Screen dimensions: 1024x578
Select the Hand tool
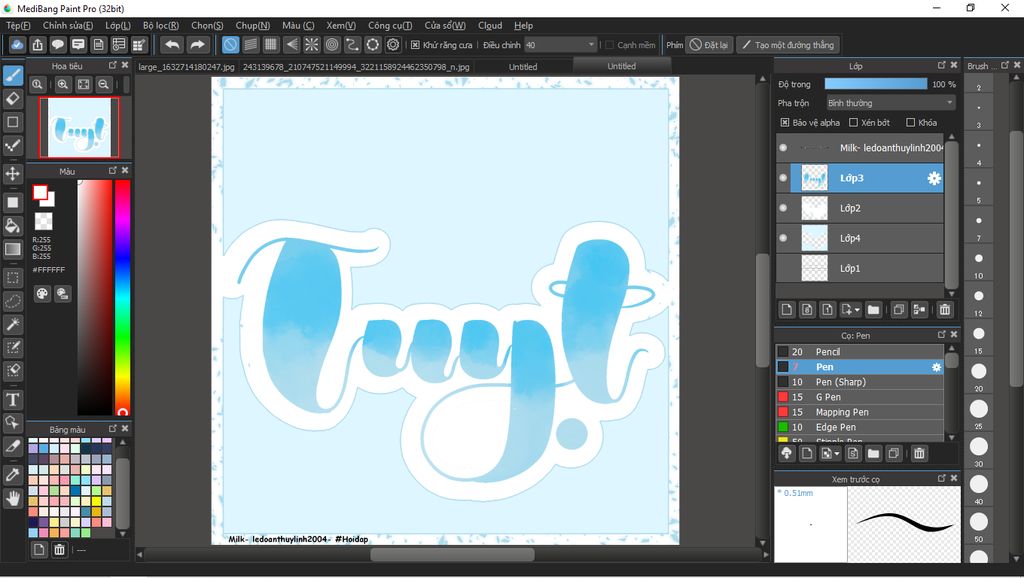tap(12, 498)
